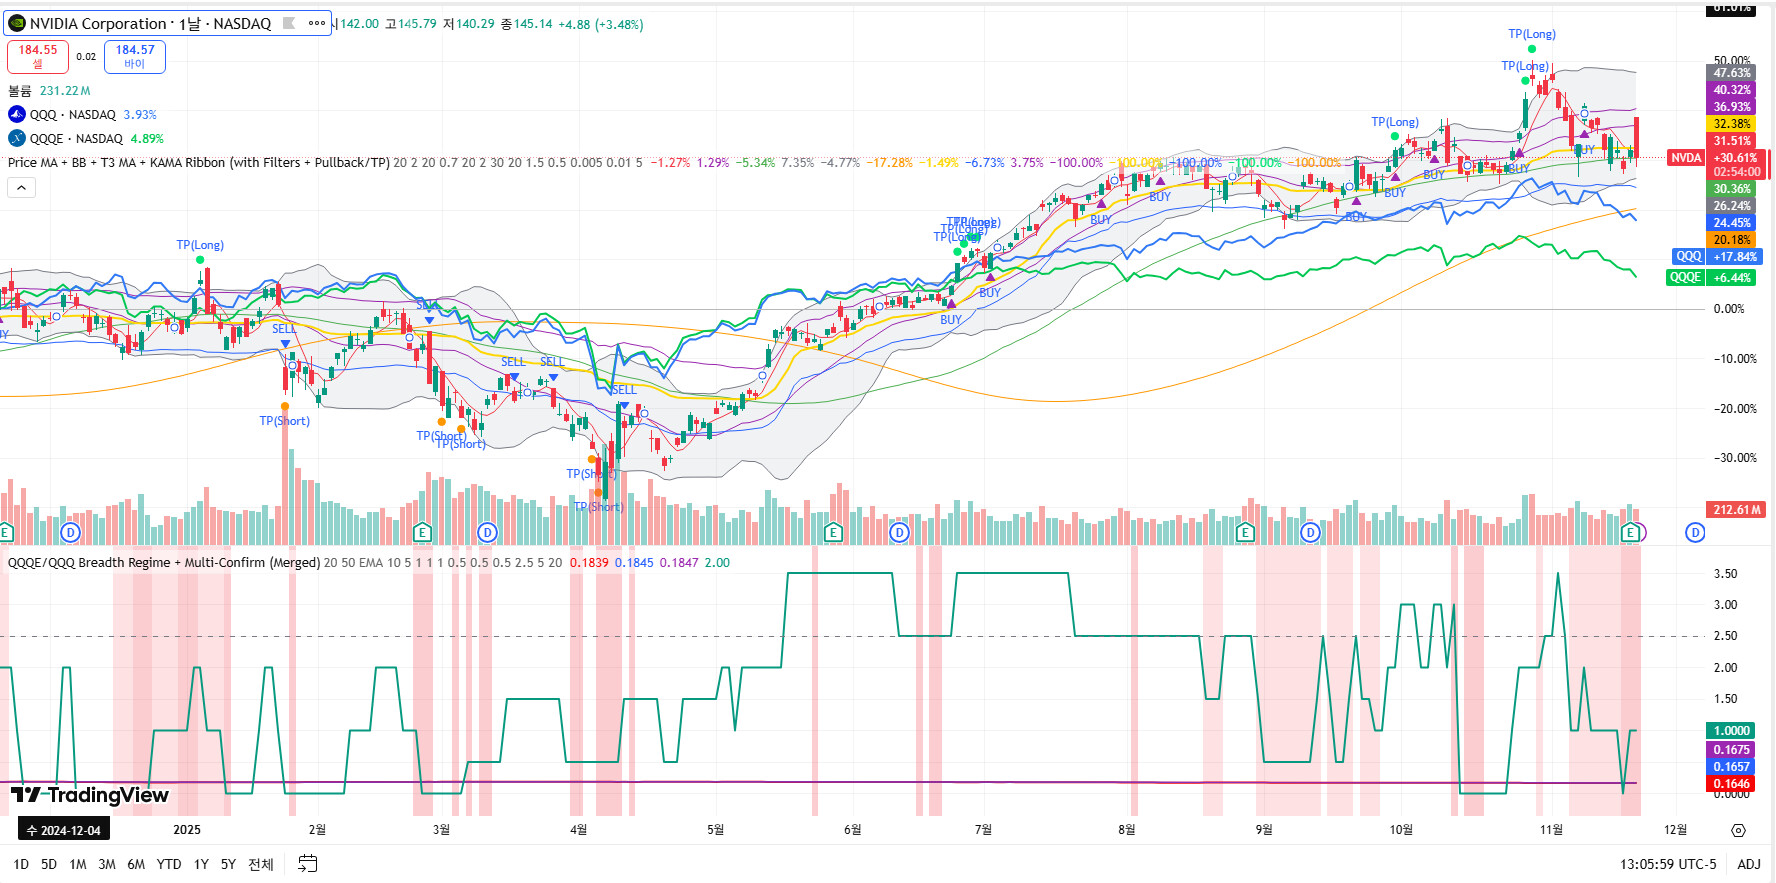Click the earnings E marker just before 3월
This screenshot has width=1776, height=883.
pyautogui.click(x=422, y=532)
